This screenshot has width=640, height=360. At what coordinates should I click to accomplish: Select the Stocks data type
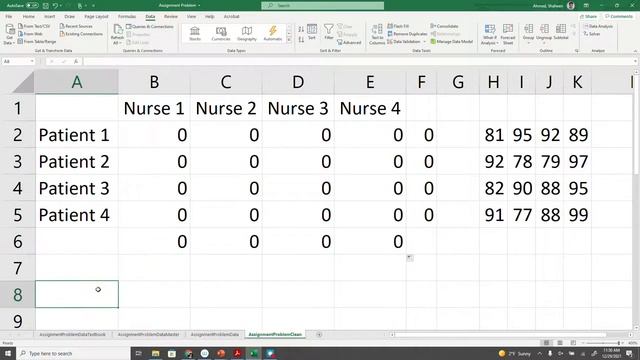(195, 33)
